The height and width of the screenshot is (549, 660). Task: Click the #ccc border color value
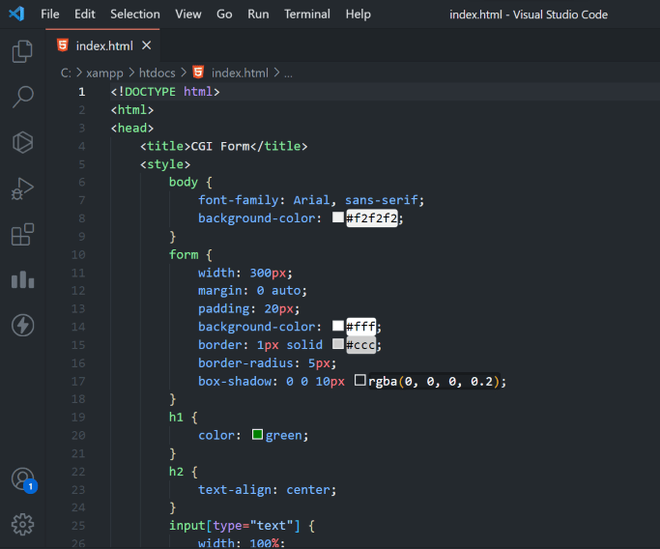click(361, 345)
